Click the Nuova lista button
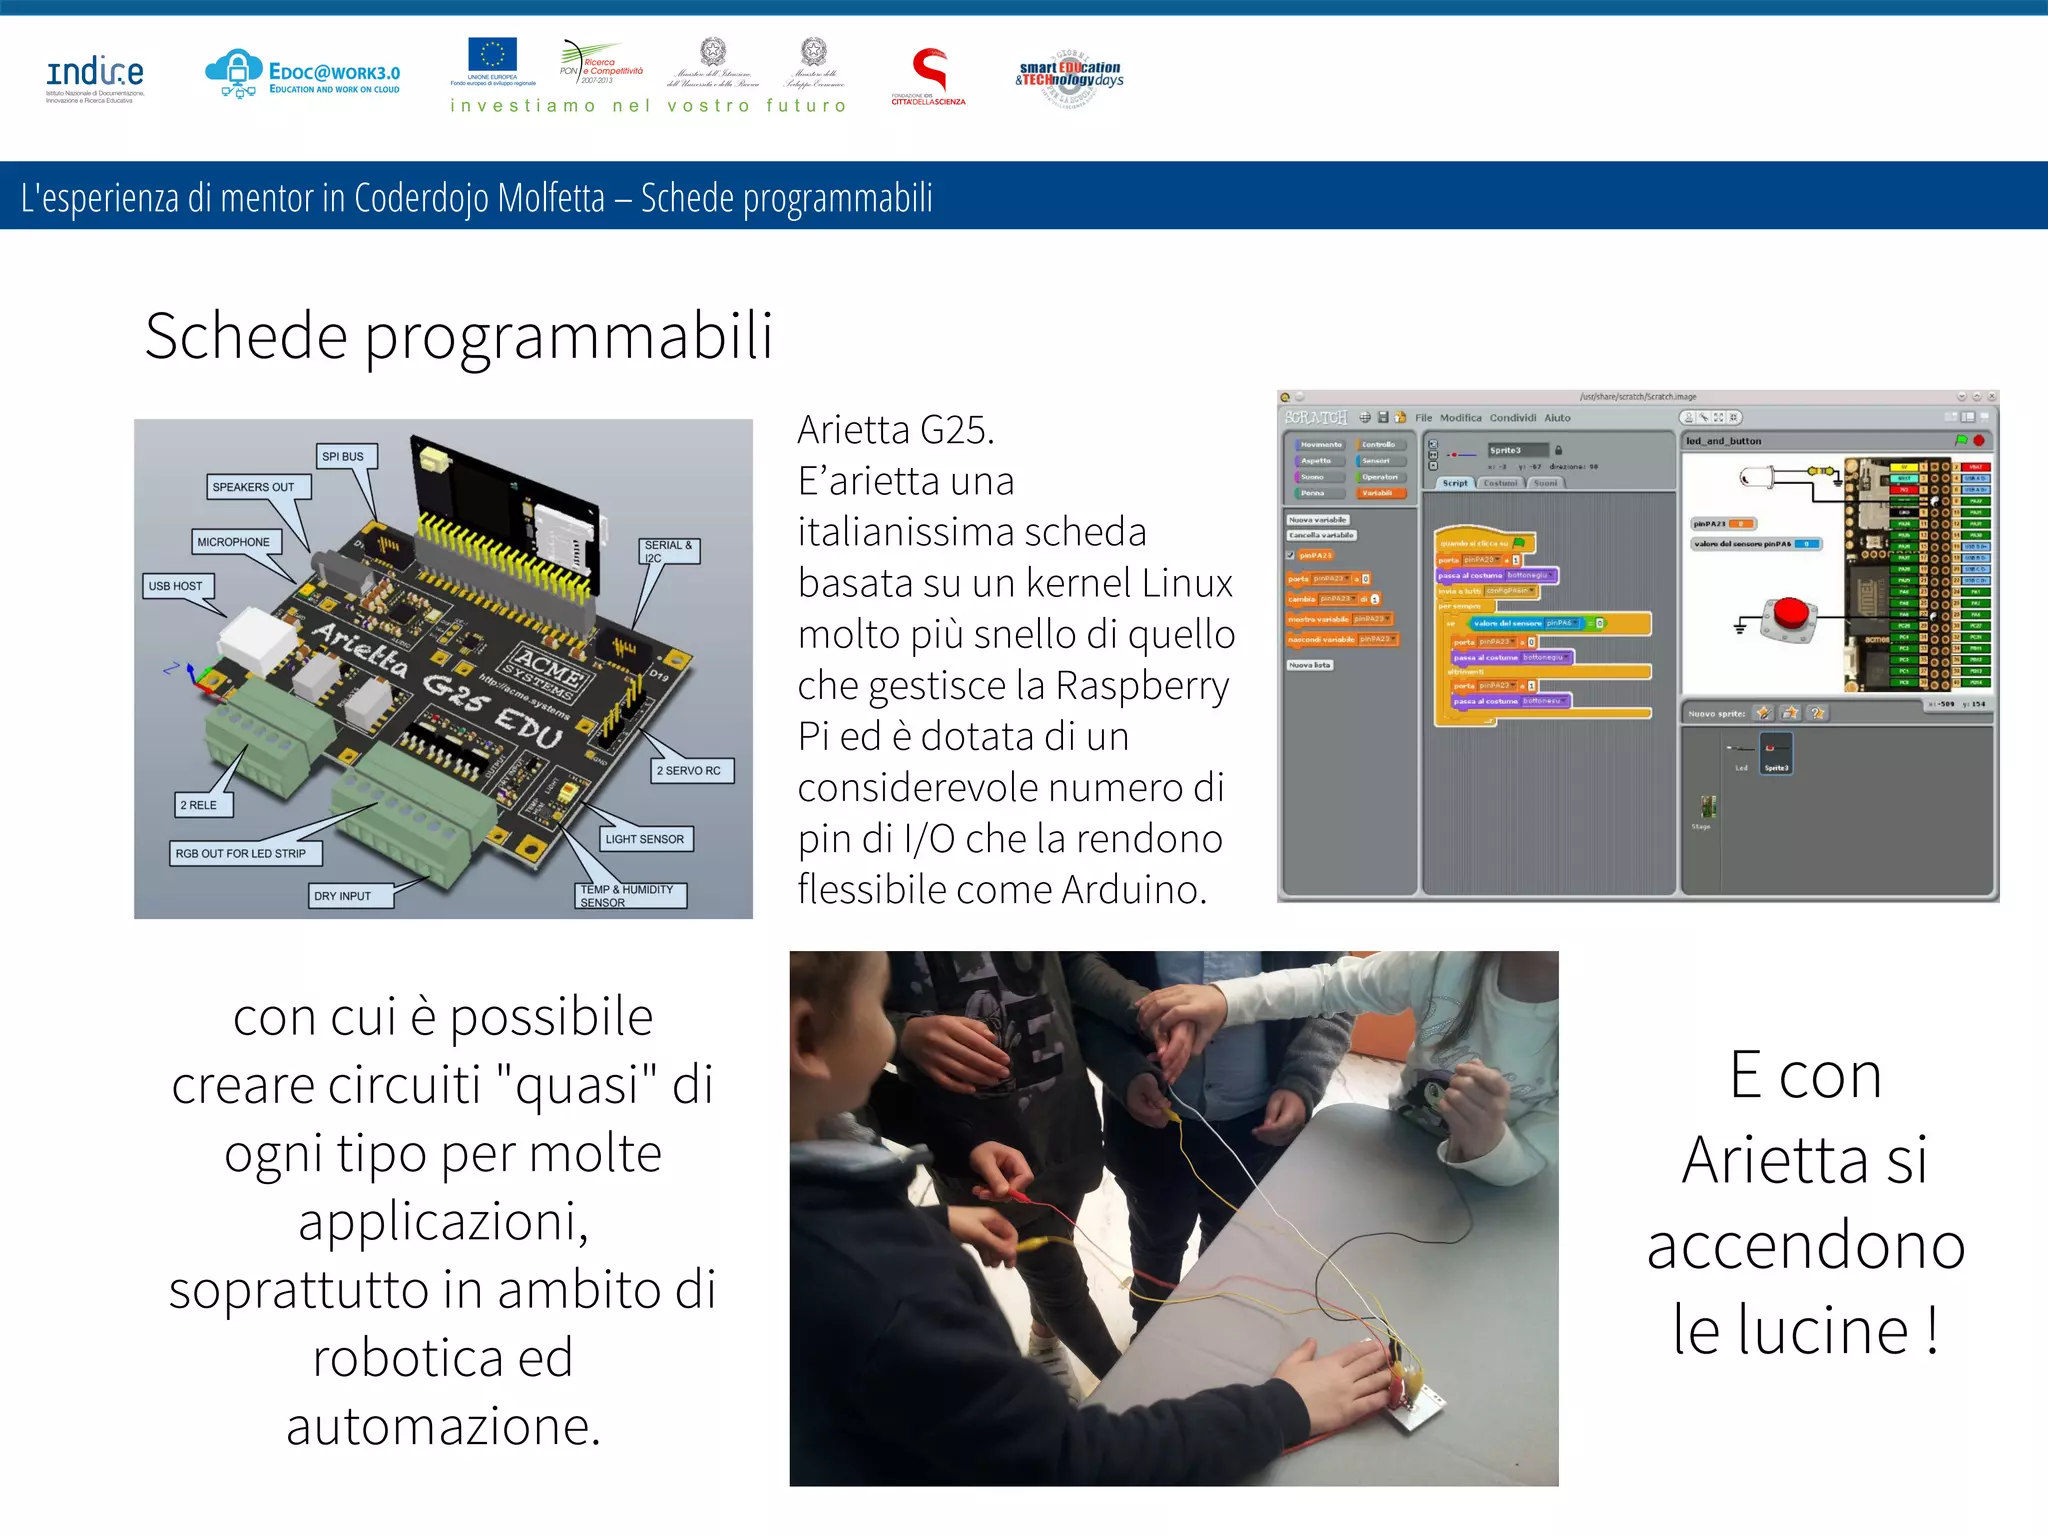This screenshot has height=1536, width=2048. tap(1310, 665)
